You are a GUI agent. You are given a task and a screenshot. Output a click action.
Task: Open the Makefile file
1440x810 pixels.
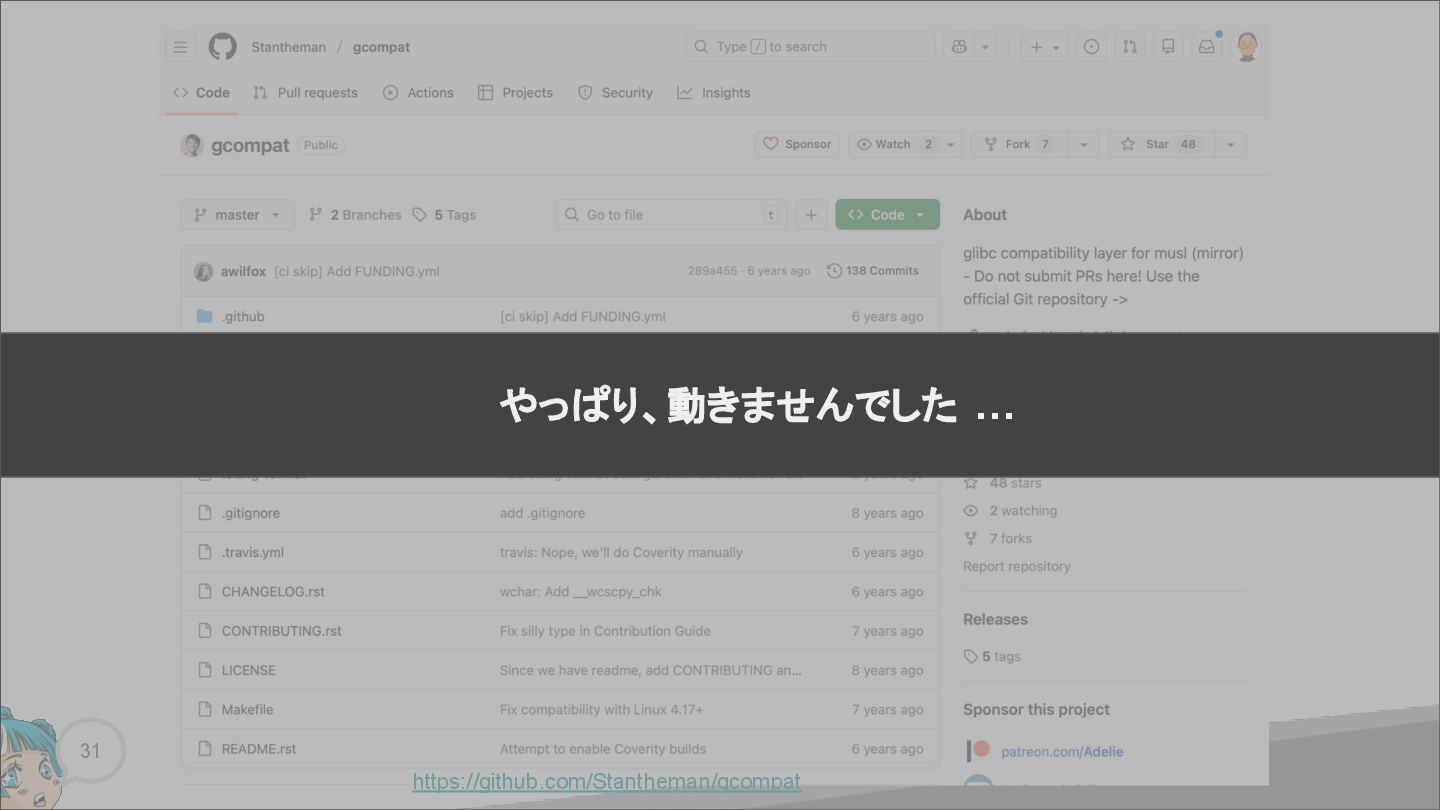point(247,709)
